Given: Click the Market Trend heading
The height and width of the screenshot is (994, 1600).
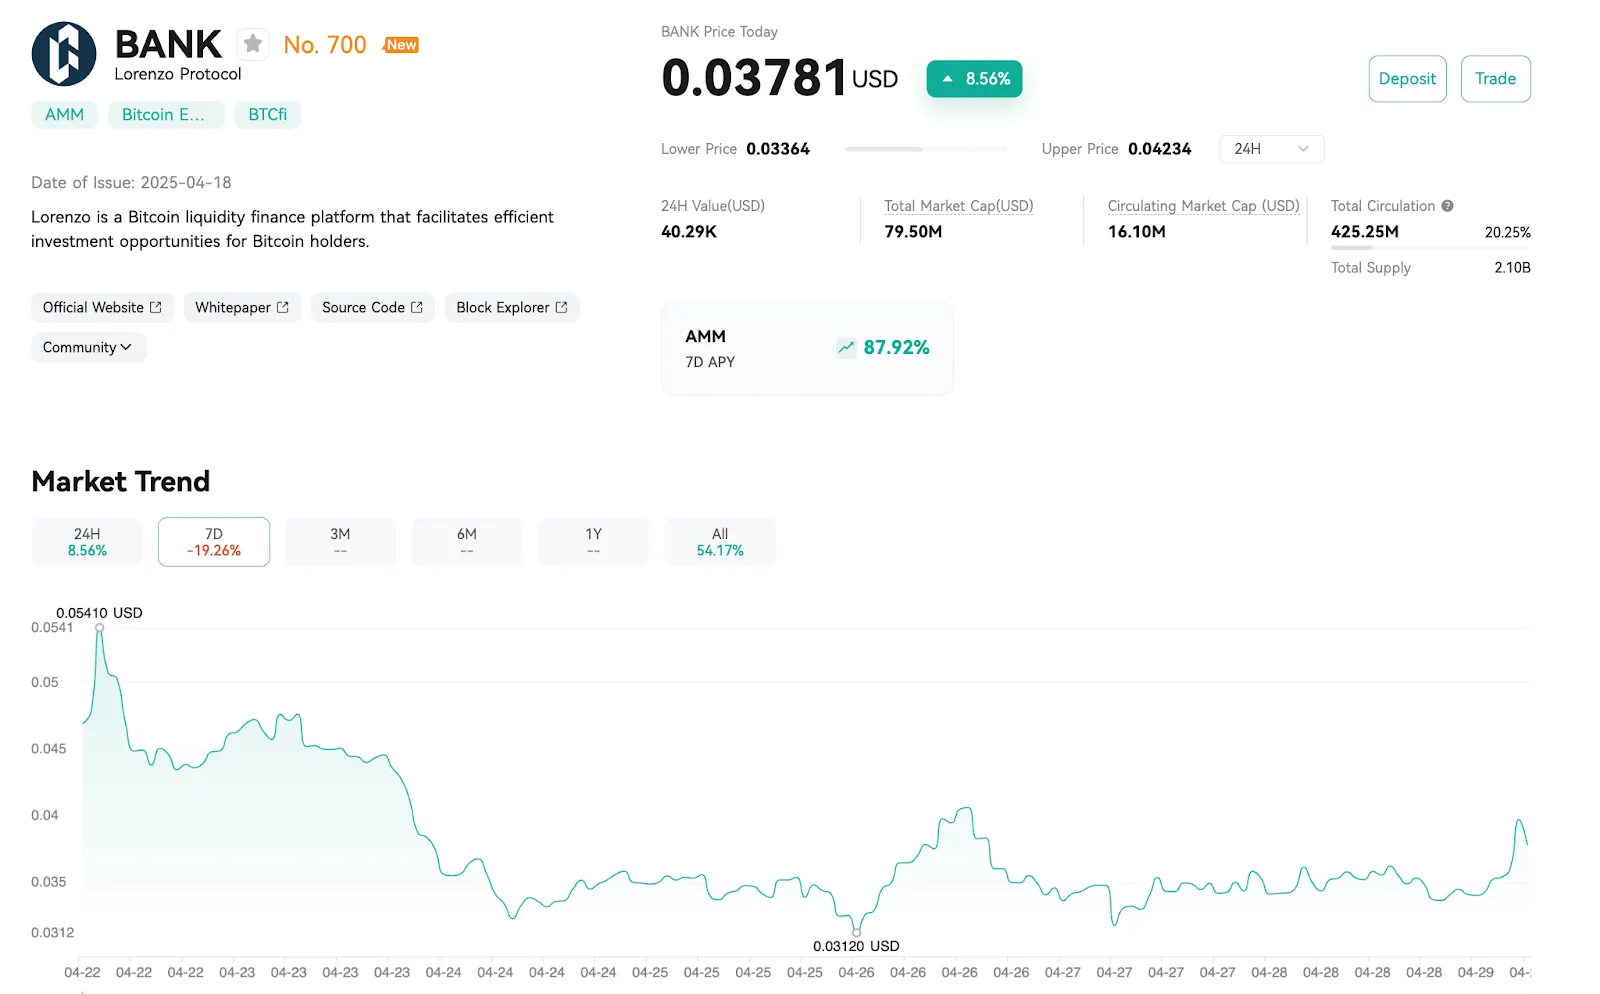Looking at the screenshot, I should pyautogui.click(x=121, y=482).
